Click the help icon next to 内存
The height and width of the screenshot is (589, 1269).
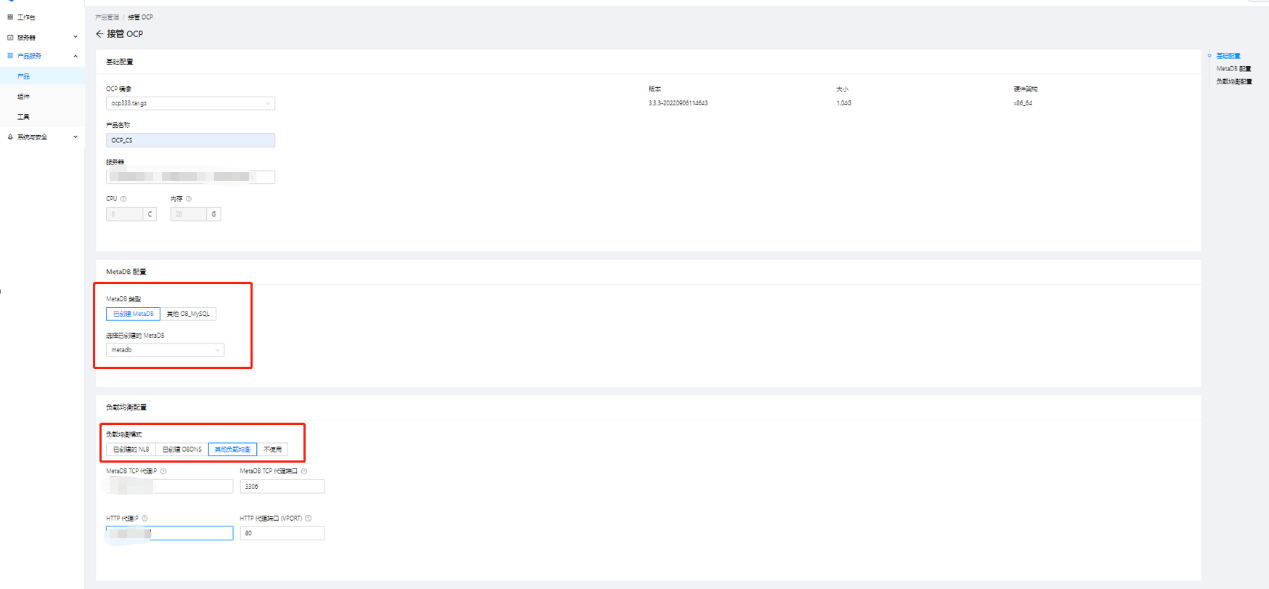click(x=188, y=198)
